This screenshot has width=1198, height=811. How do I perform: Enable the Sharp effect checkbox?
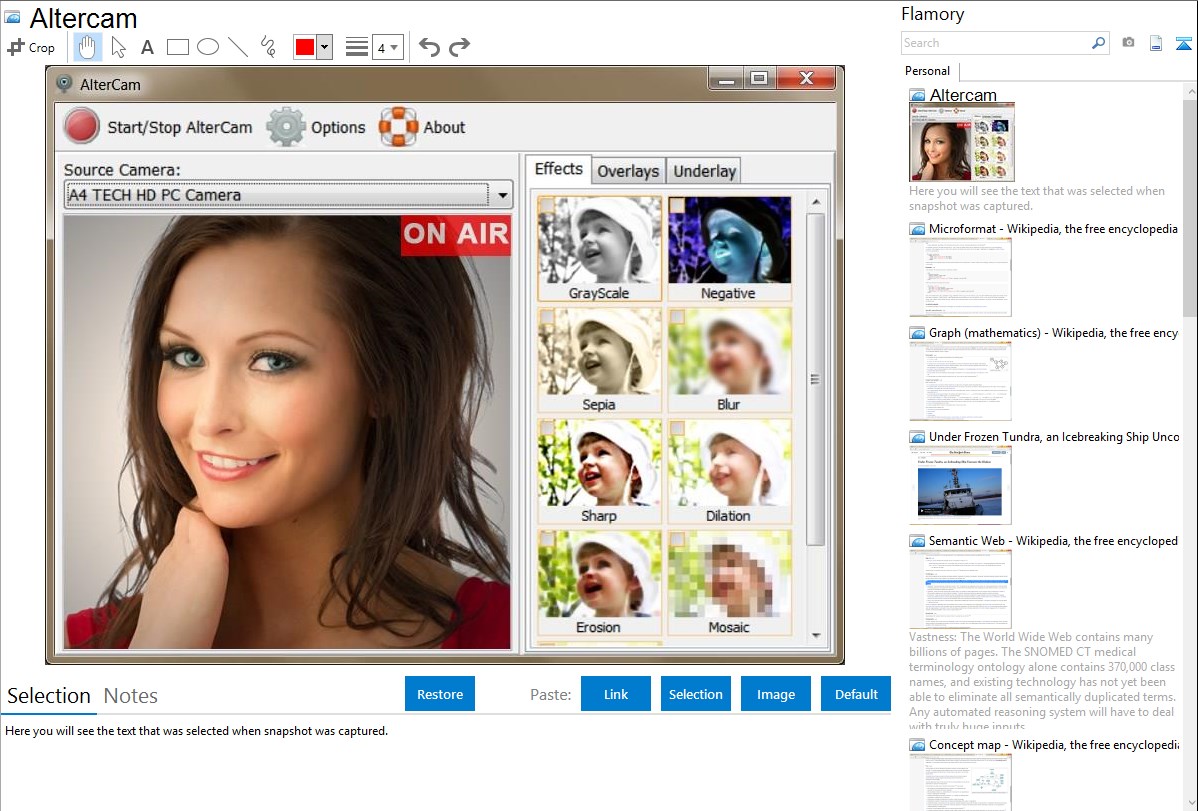click(546, 428)
